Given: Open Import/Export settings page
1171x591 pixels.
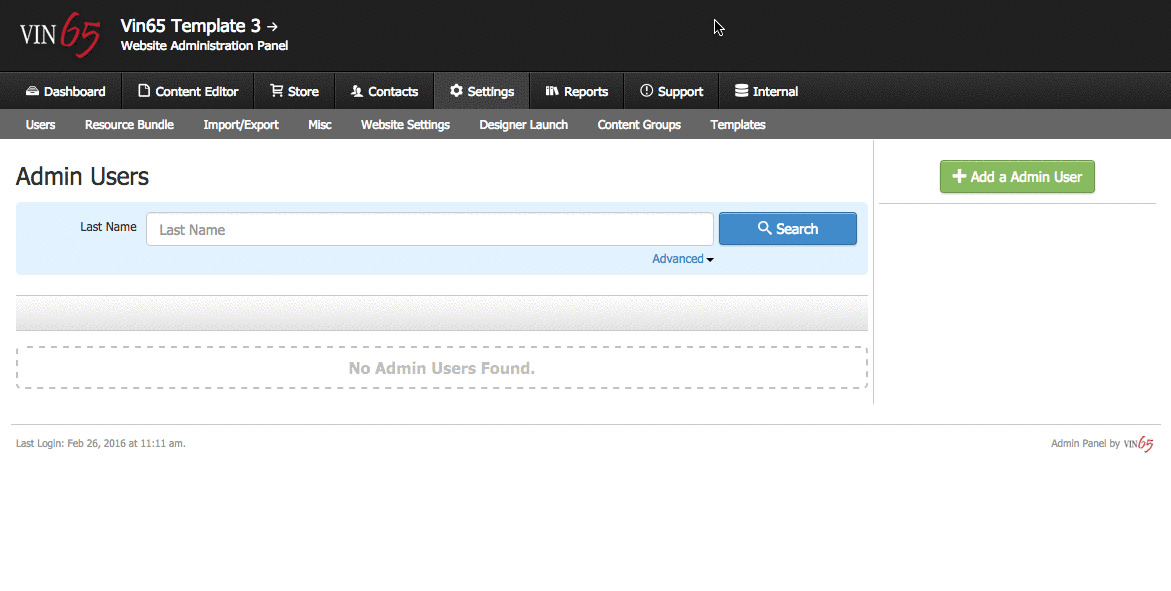Looking at the screenshot, I should click(241, 125).
